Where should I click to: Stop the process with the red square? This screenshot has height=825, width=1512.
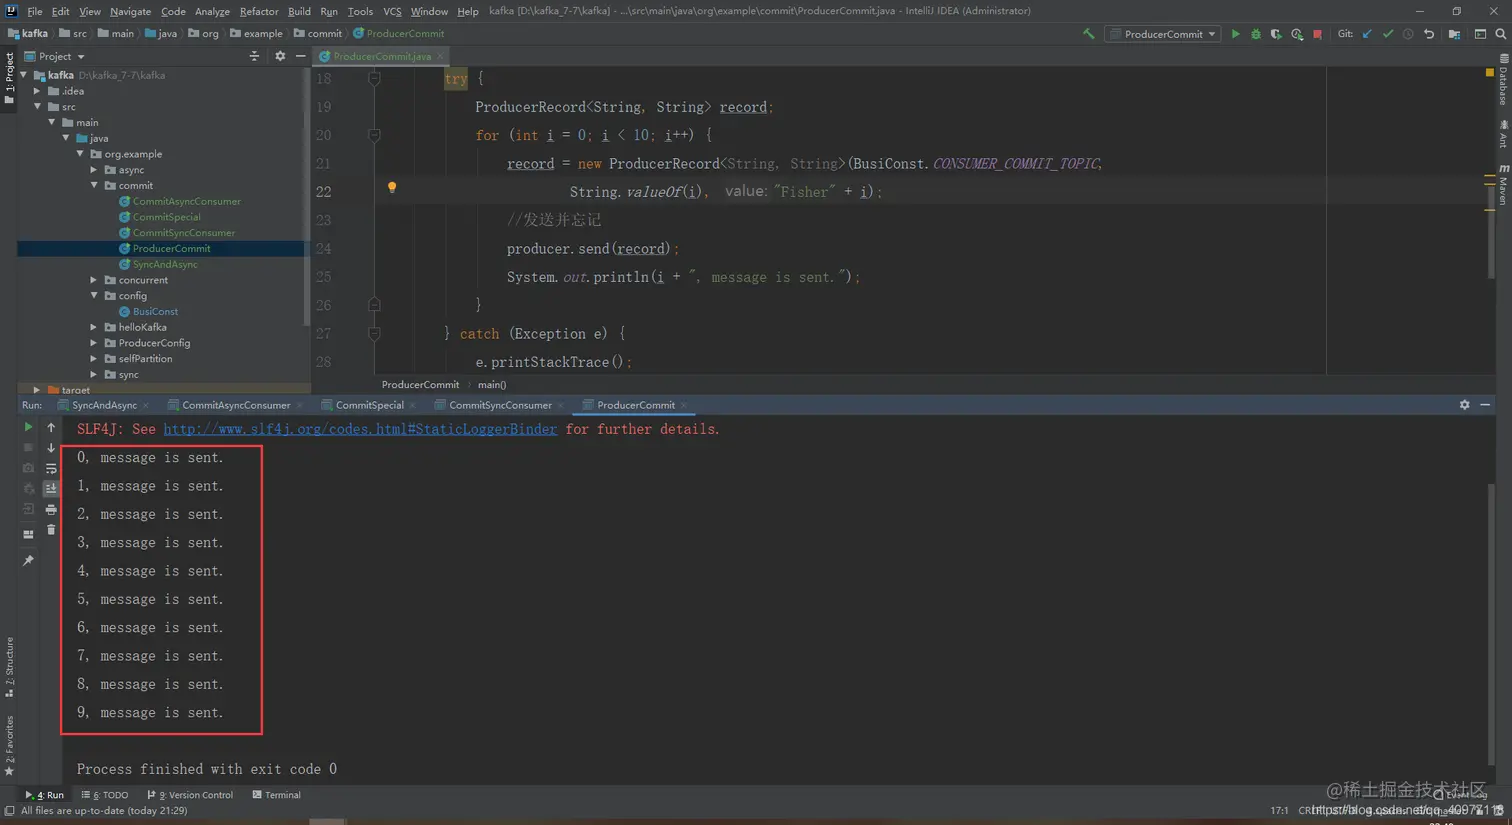(x=1318, y=34)
